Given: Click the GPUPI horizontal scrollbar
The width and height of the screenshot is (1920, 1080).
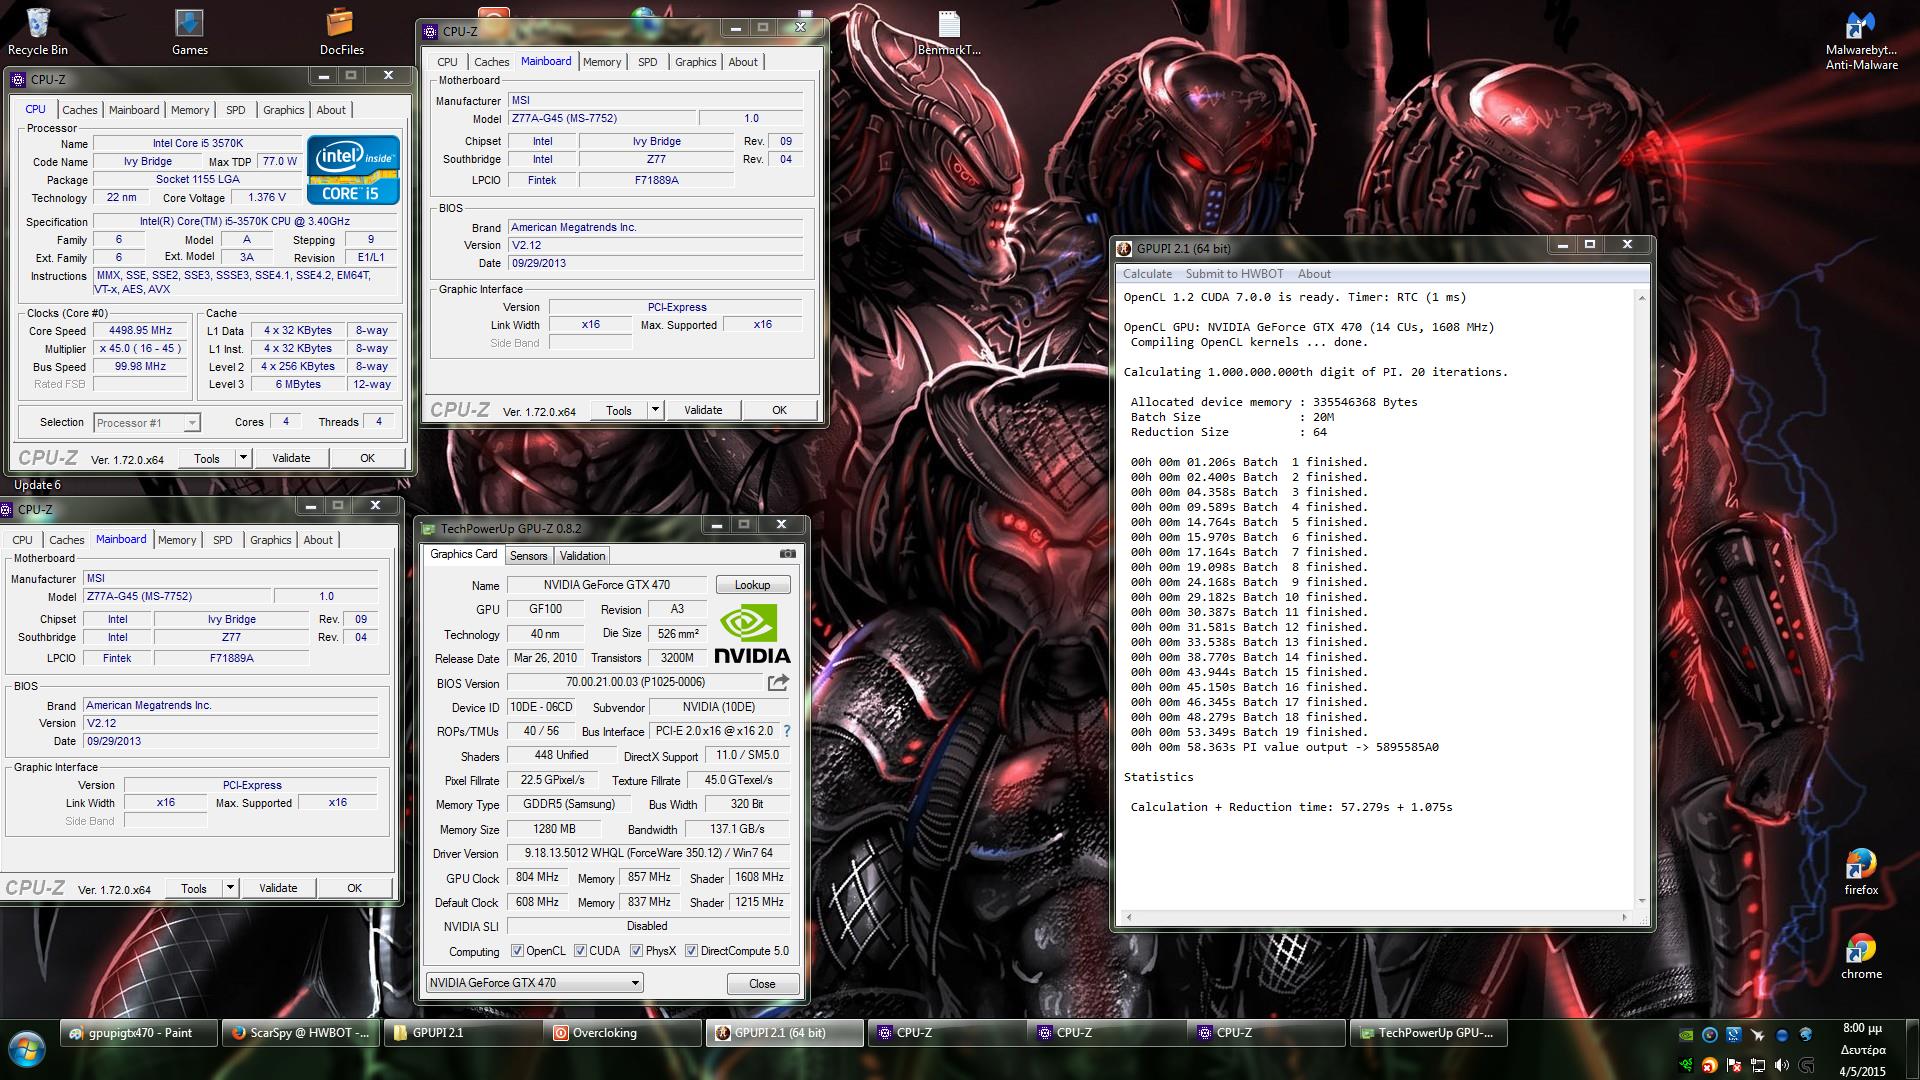Looking at the screenshot, I should 1378,916.
